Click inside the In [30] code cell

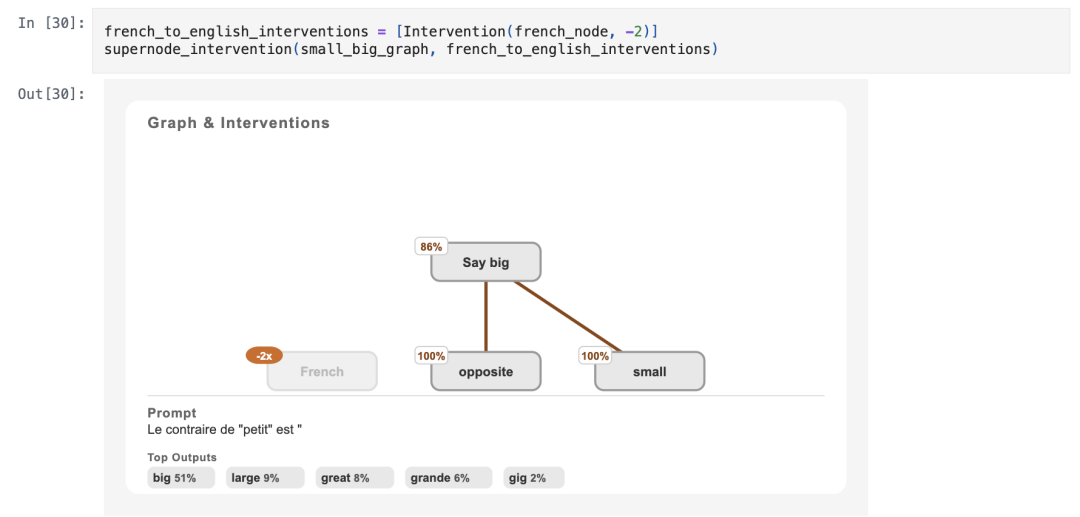point(581,41)
